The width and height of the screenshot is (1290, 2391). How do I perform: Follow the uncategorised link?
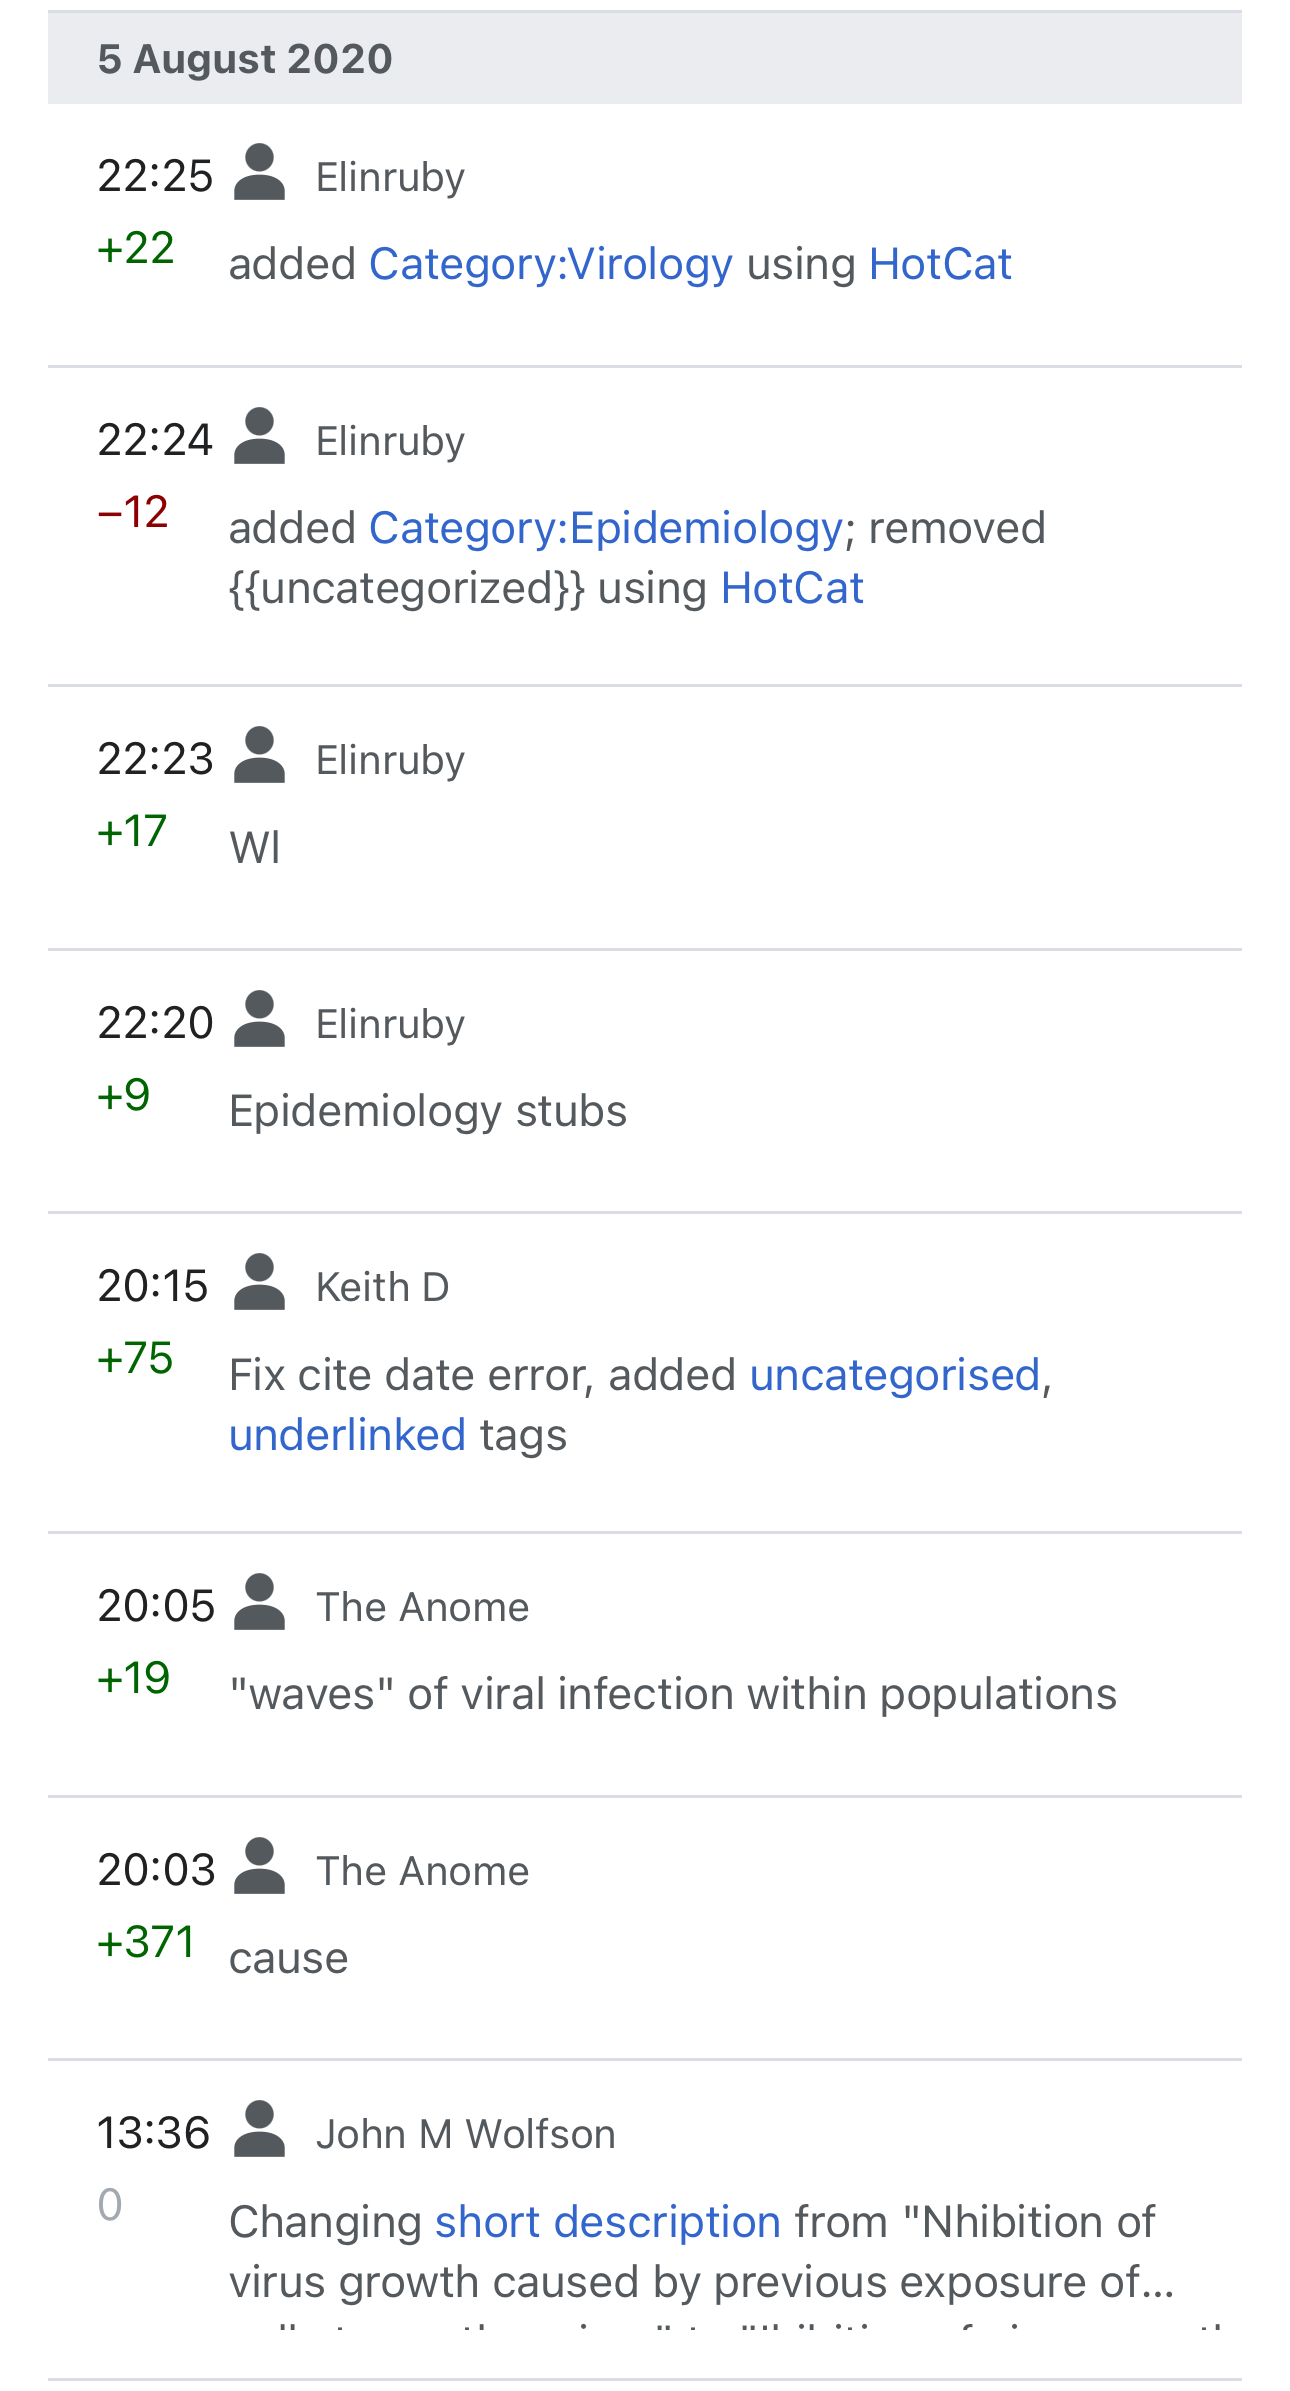tap(895, 1375)
